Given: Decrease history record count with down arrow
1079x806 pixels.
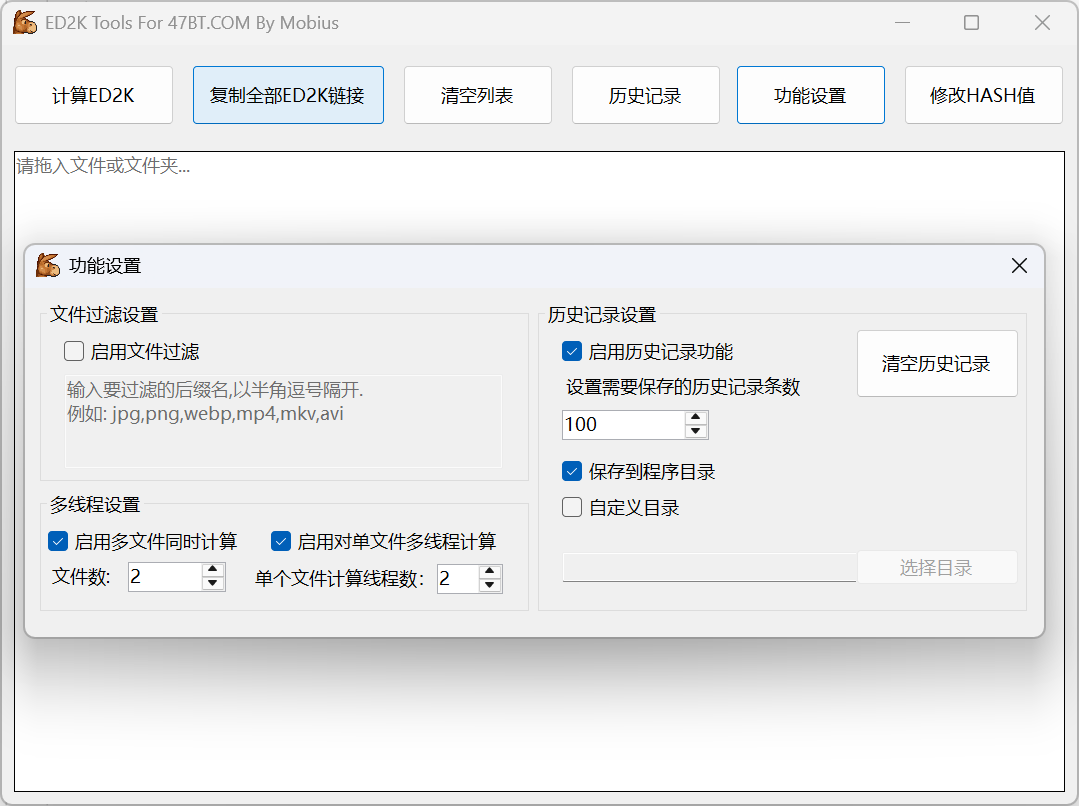Looking at the screenshot, I should [x=696, y=432].
